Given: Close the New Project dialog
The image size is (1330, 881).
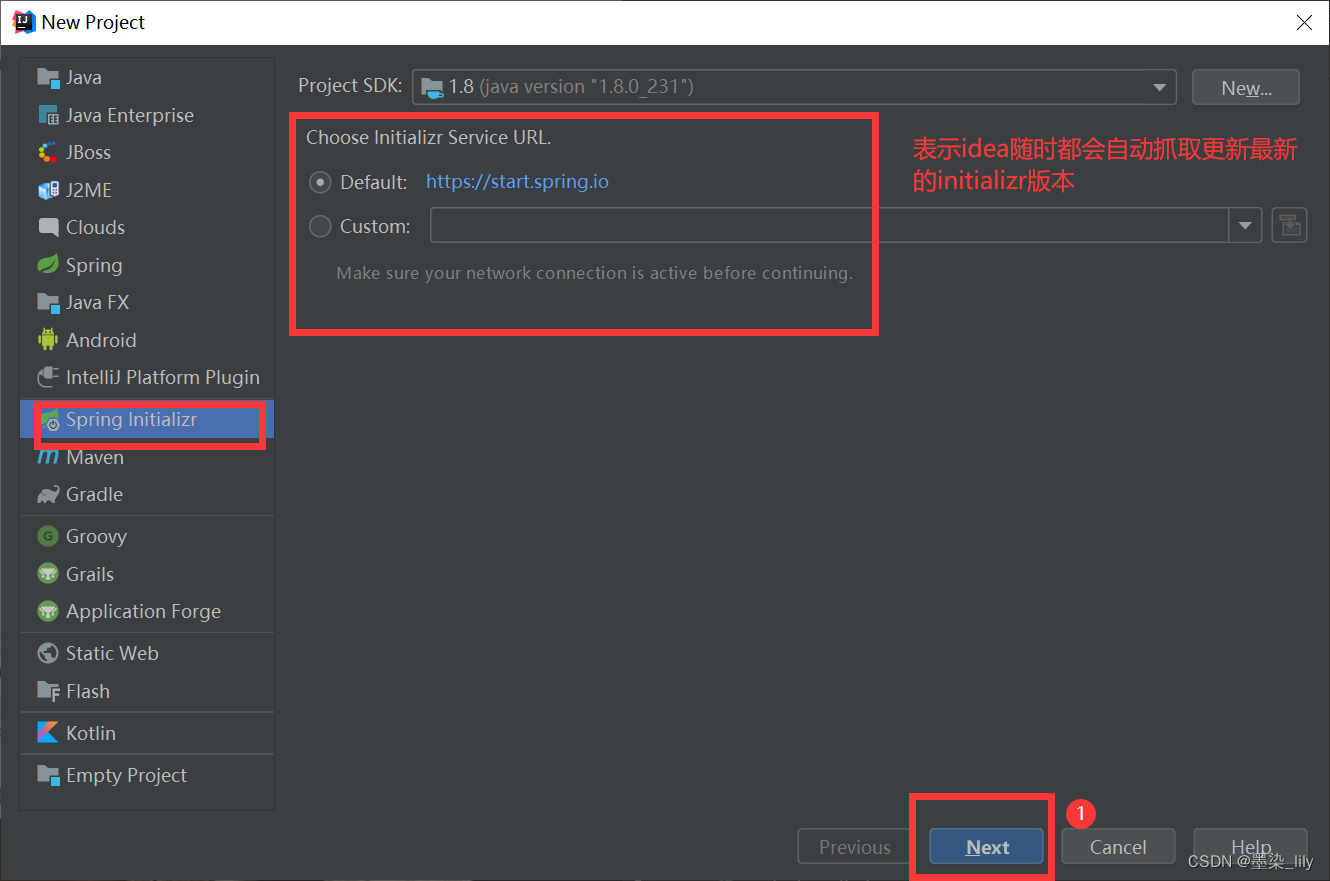Looking at the screenshot, I should point(1305,22).
